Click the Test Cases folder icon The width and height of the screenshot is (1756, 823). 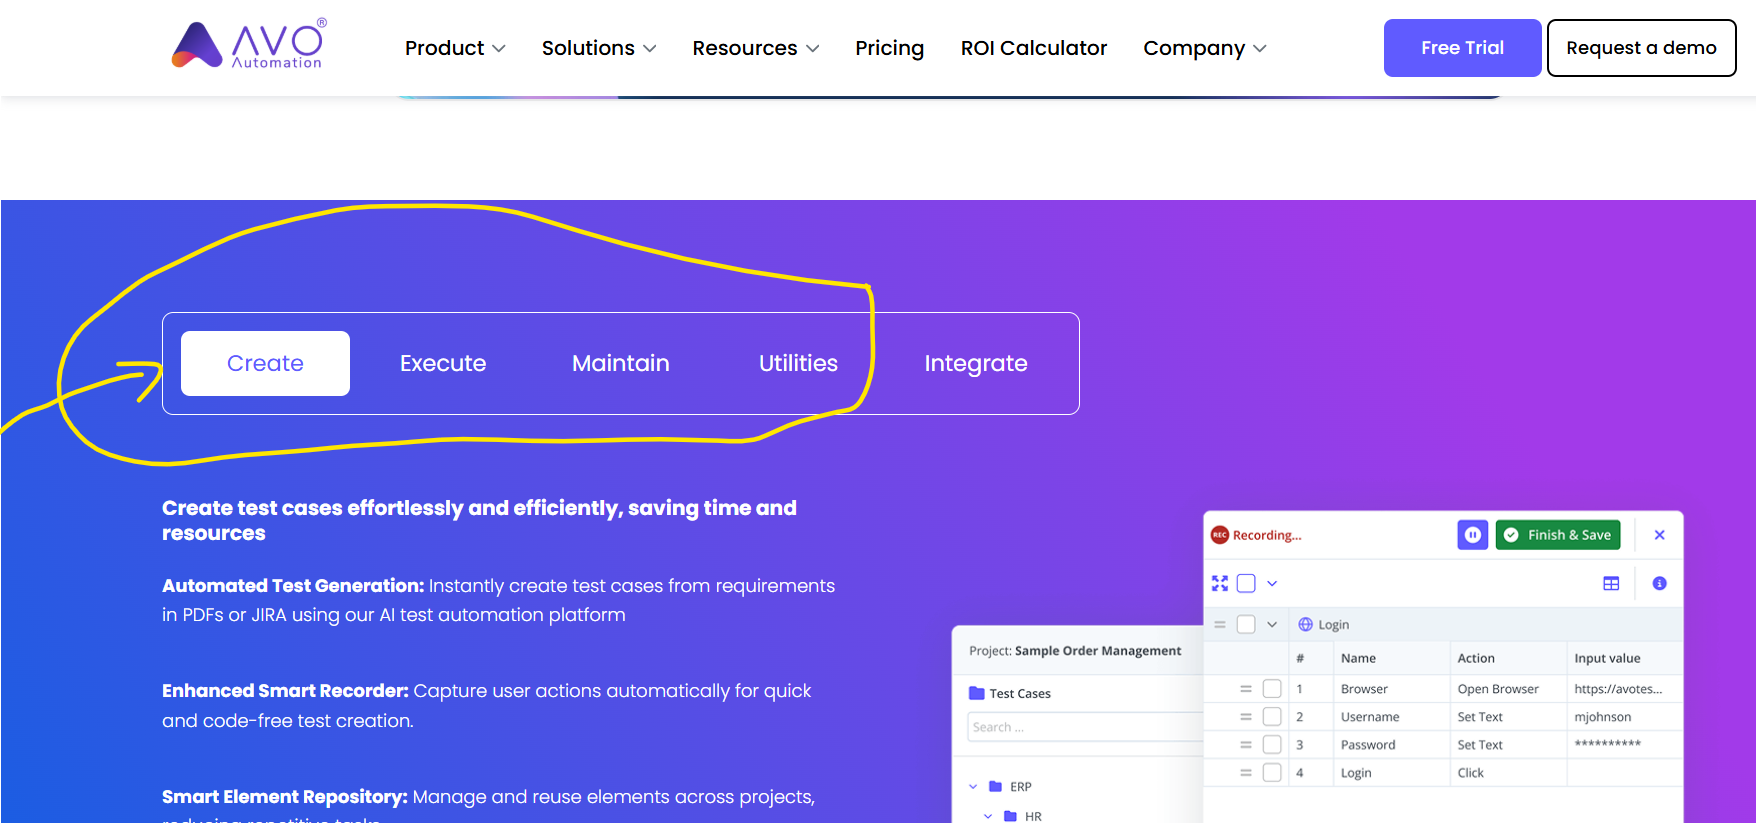(x=976, y=693)
